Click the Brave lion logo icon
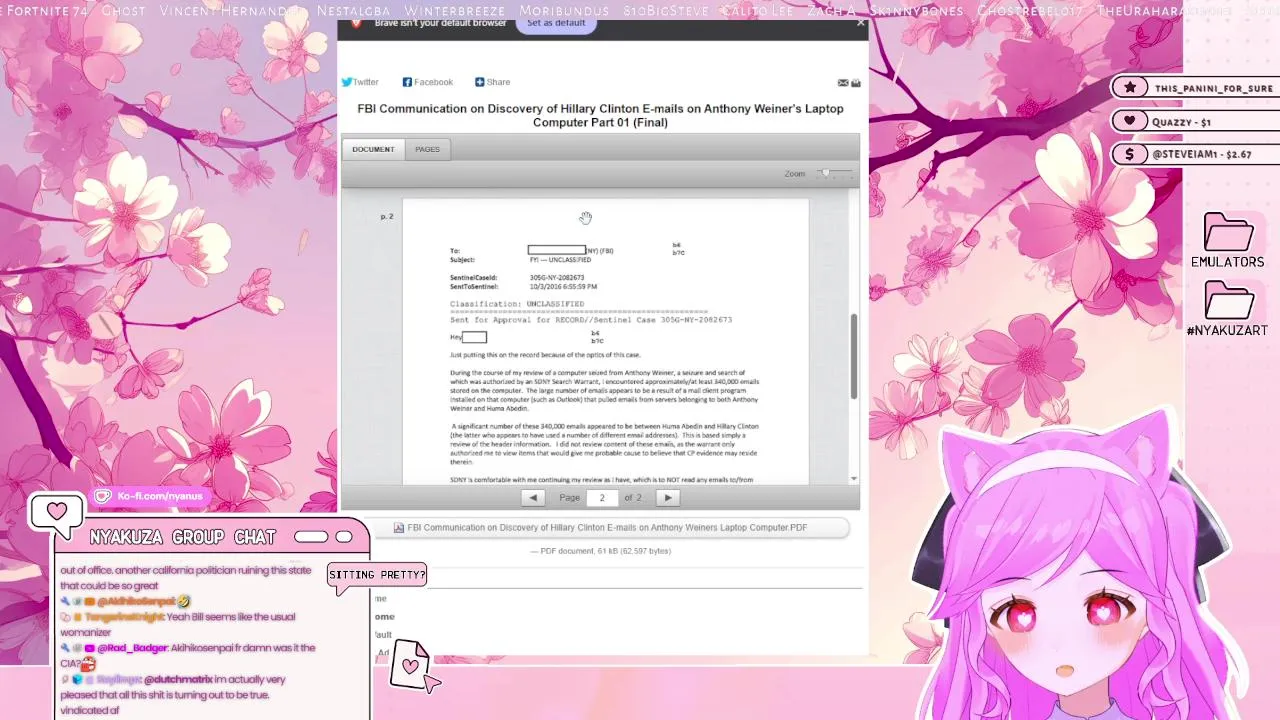 pos(355,22)
